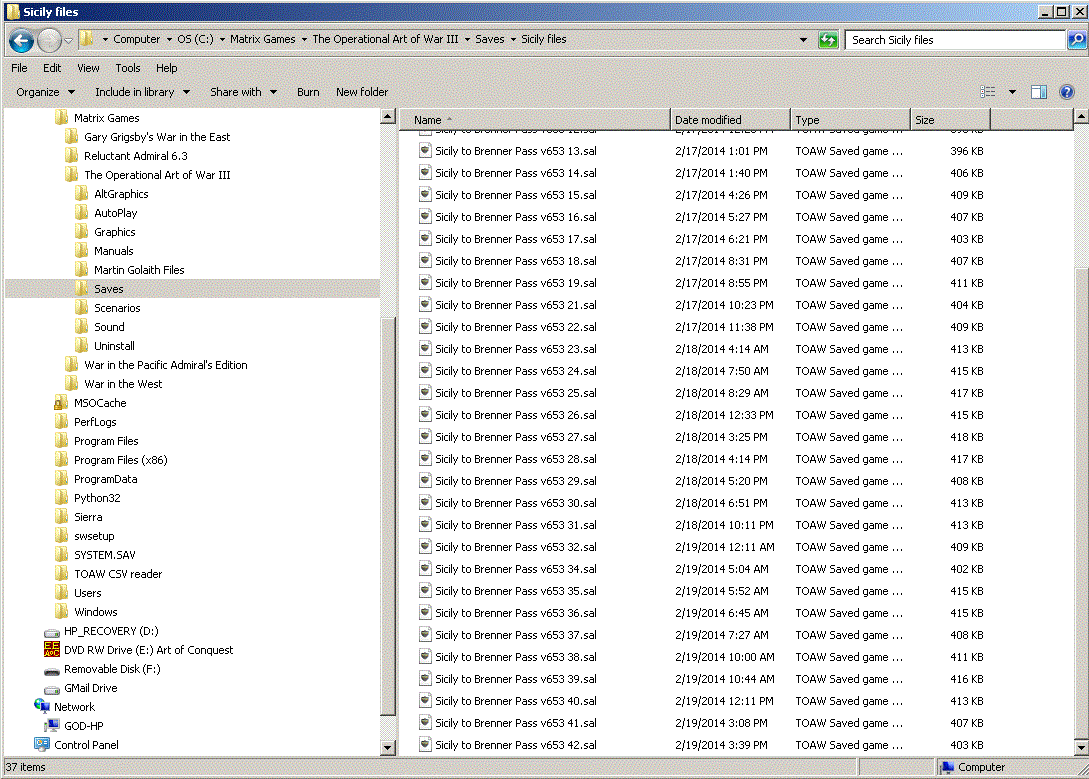Open the Share with dropdown
This screenshot has width=1089, height=779.
click(244, 92)
